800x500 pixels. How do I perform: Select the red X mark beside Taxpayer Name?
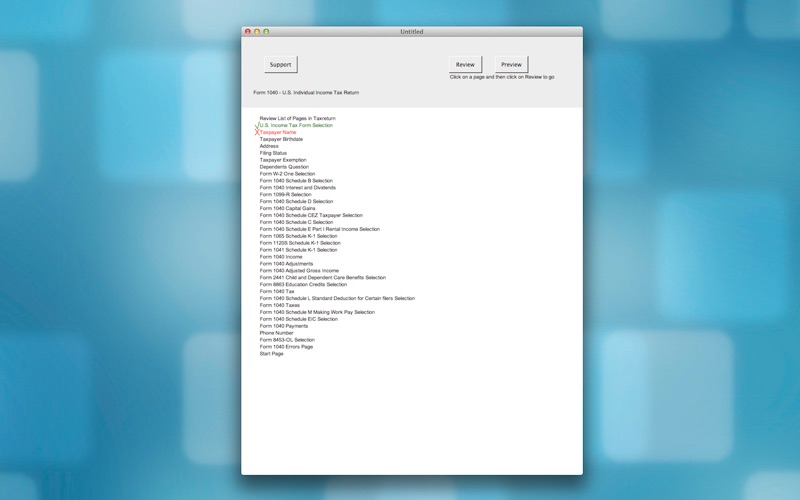(x=257, y=132)
